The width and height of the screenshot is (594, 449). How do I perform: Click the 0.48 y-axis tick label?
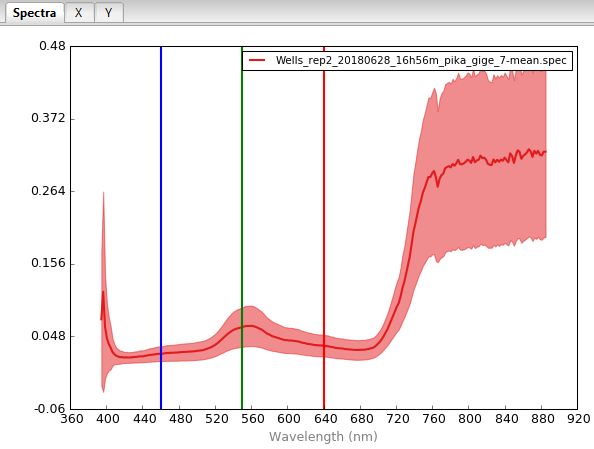52,46
